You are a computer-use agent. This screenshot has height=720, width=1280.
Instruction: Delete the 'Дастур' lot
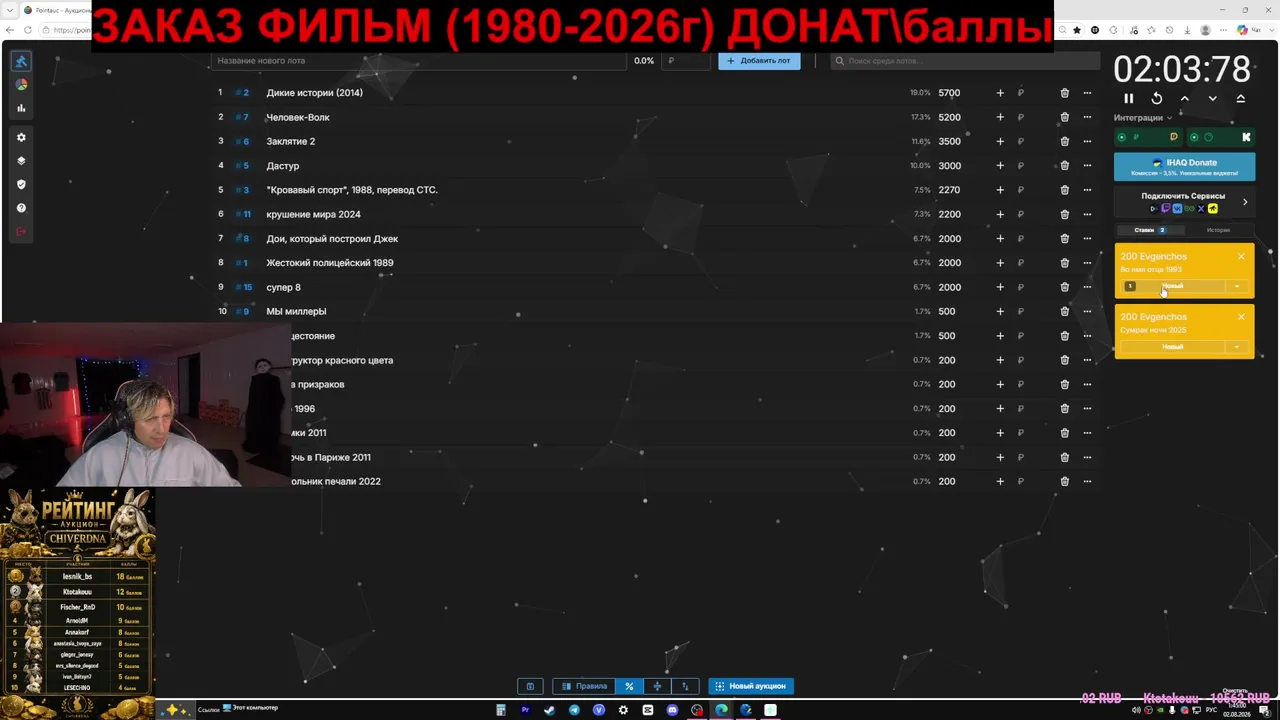1064,166
